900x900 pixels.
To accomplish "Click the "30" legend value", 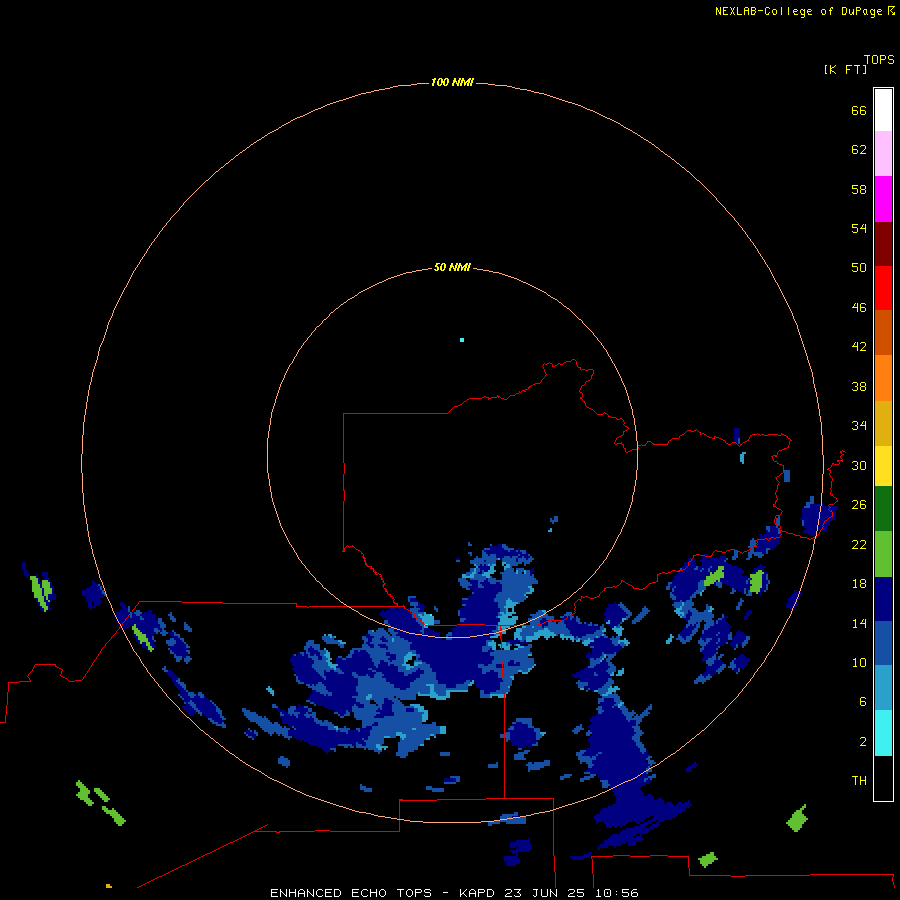I will (859, 465).
